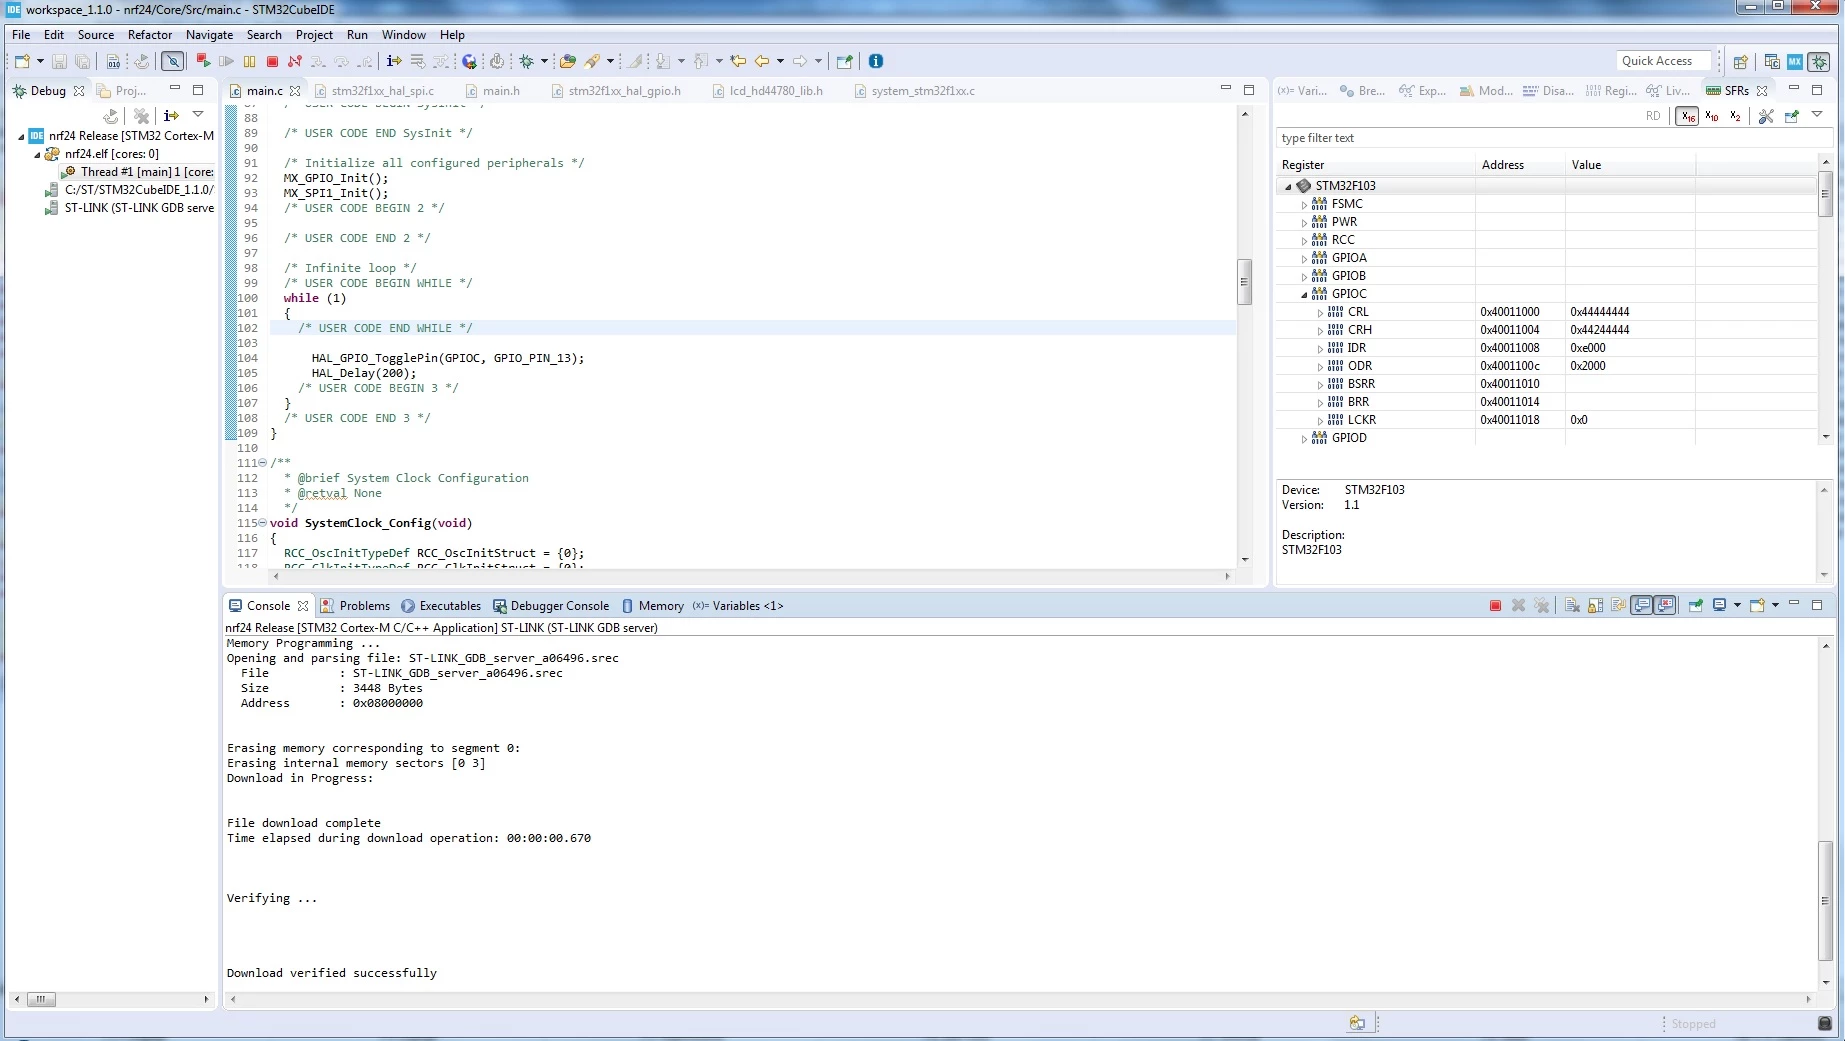Collapse the GPIOC register group
1845x1041 pixels.
pyautogui.click(x=1304, y=294)
